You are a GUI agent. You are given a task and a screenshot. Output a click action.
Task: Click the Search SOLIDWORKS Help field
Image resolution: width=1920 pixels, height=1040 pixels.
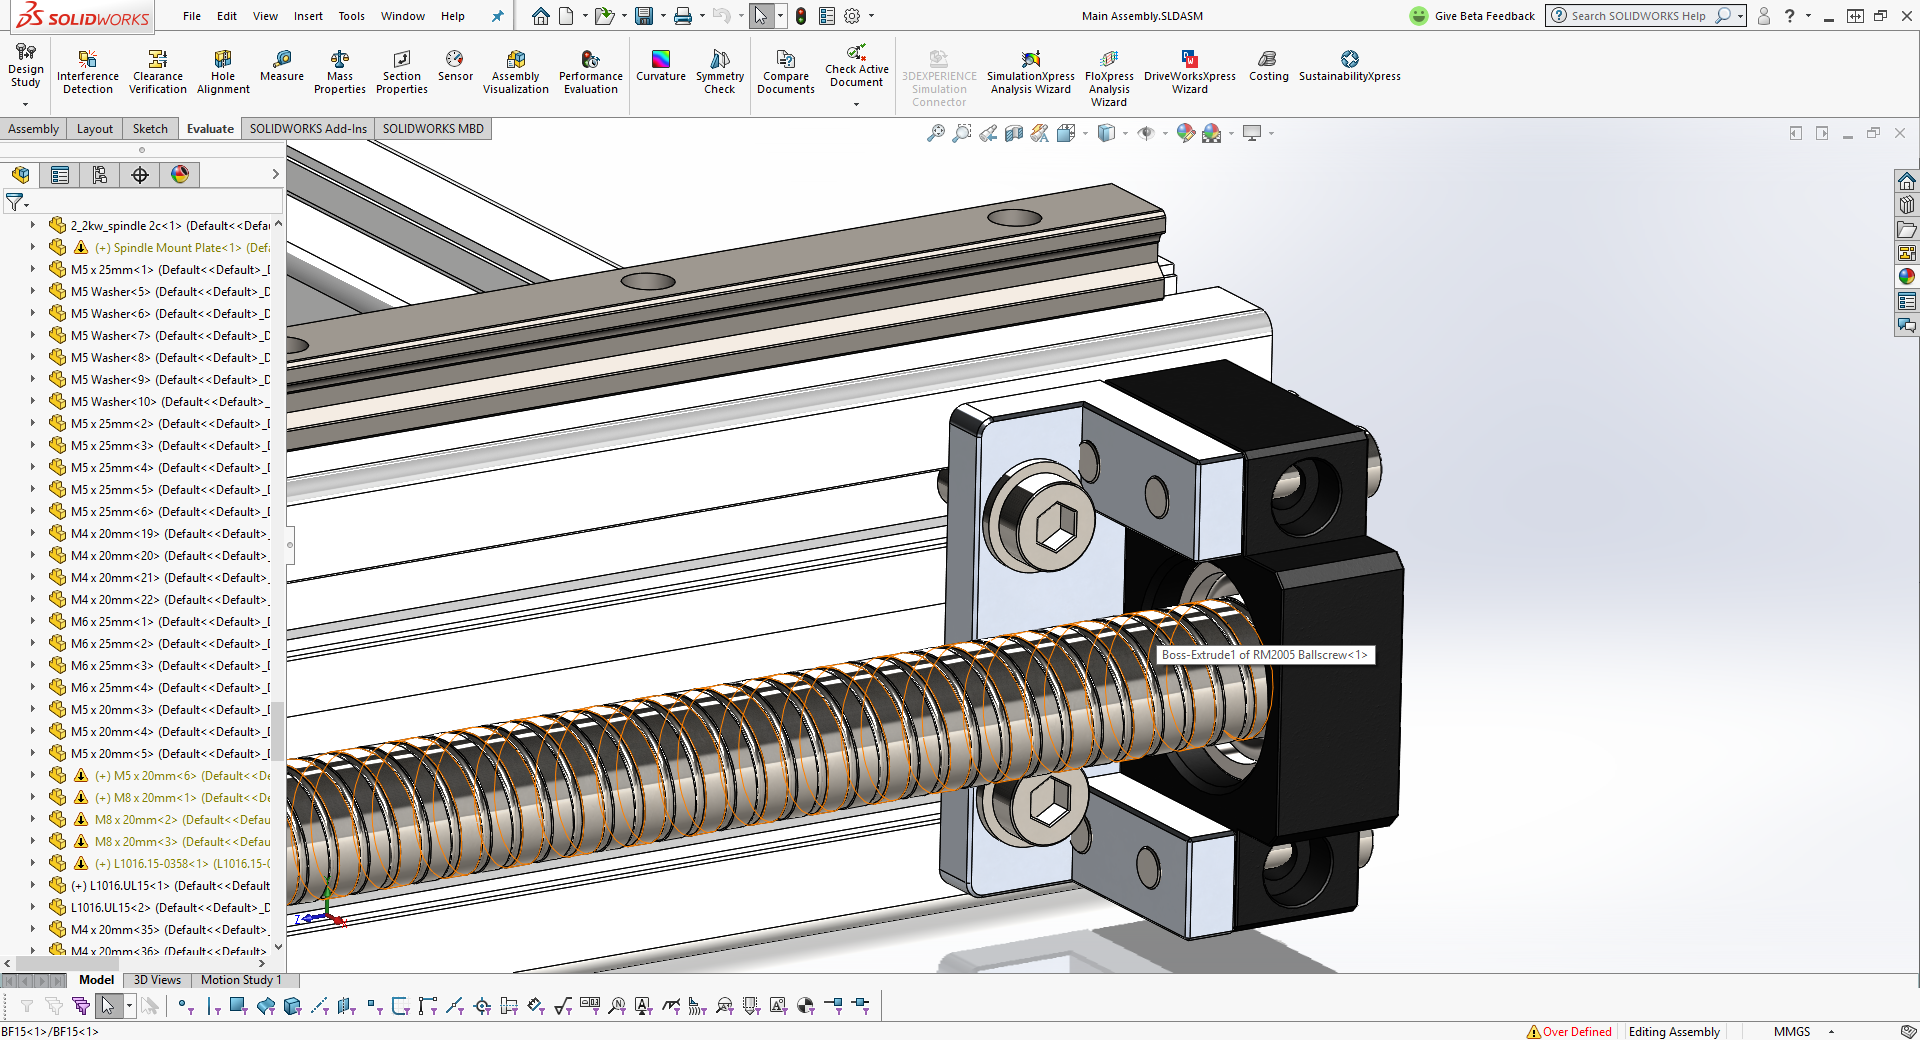point(1638,16)
